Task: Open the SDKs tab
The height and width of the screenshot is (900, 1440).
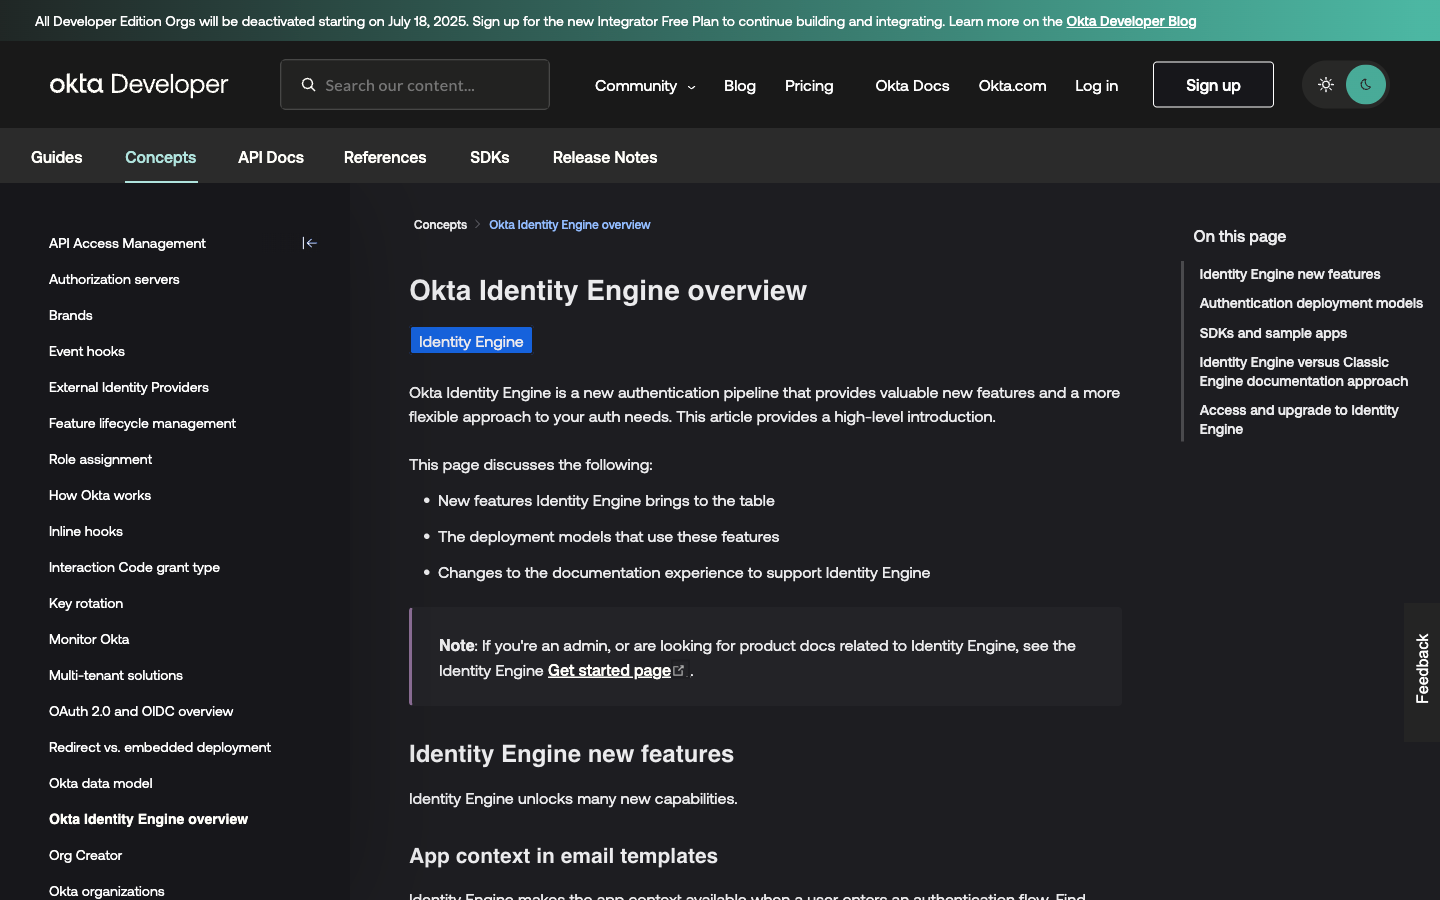Action: pos(490,157)
